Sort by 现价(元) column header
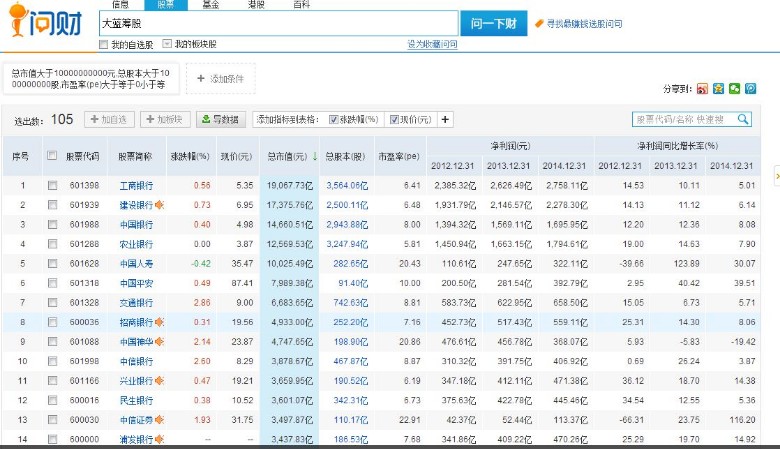 coord(237,156)
